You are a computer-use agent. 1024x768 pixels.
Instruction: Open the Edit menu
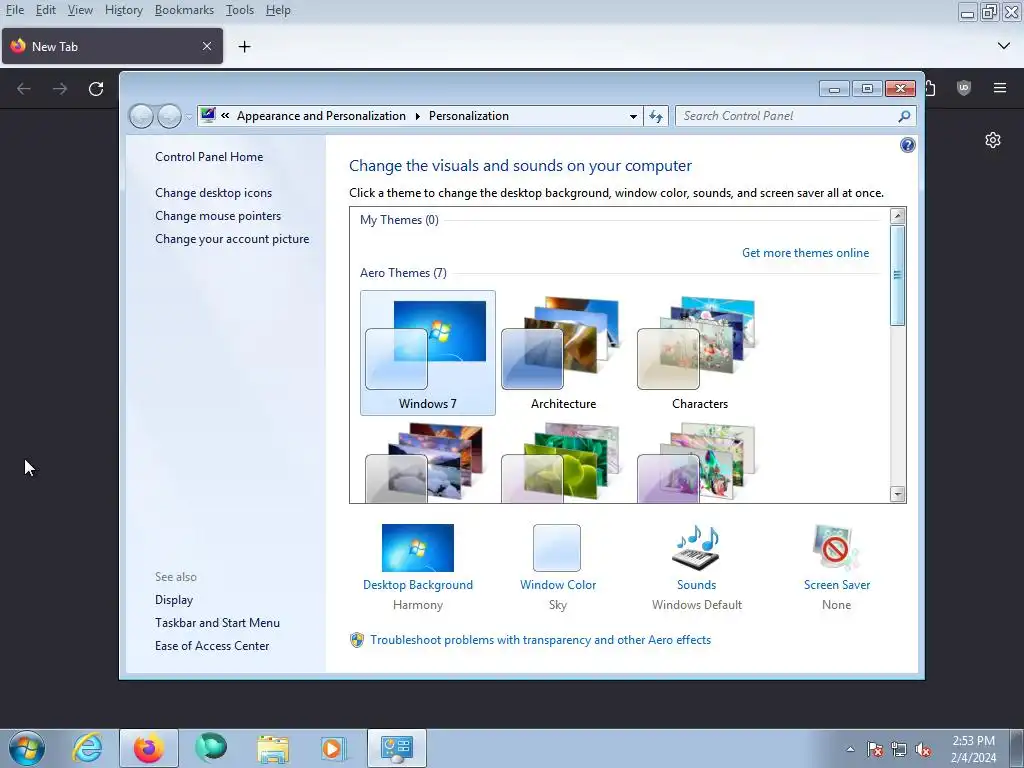(45, 10)
